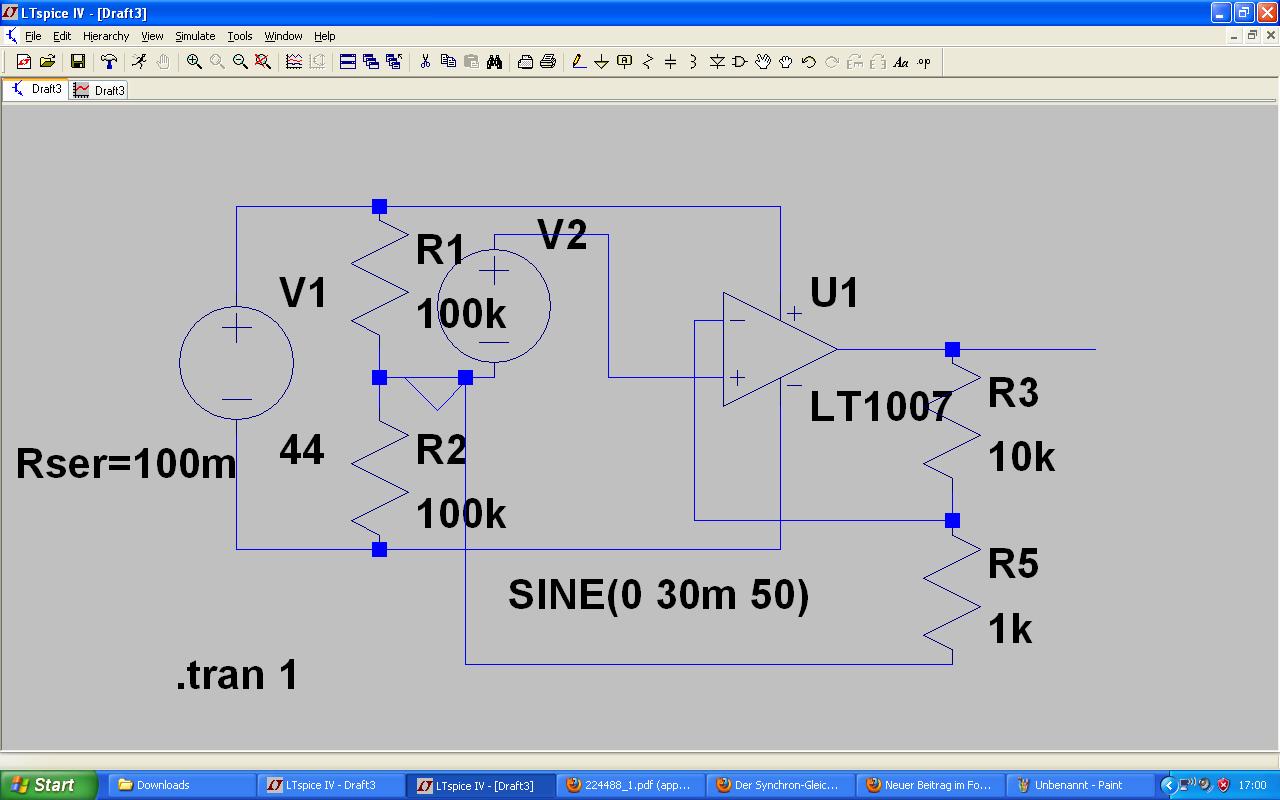Select the Label Net tool
The width and height of the screenshot is (1280, 800).
pos(625,62)
